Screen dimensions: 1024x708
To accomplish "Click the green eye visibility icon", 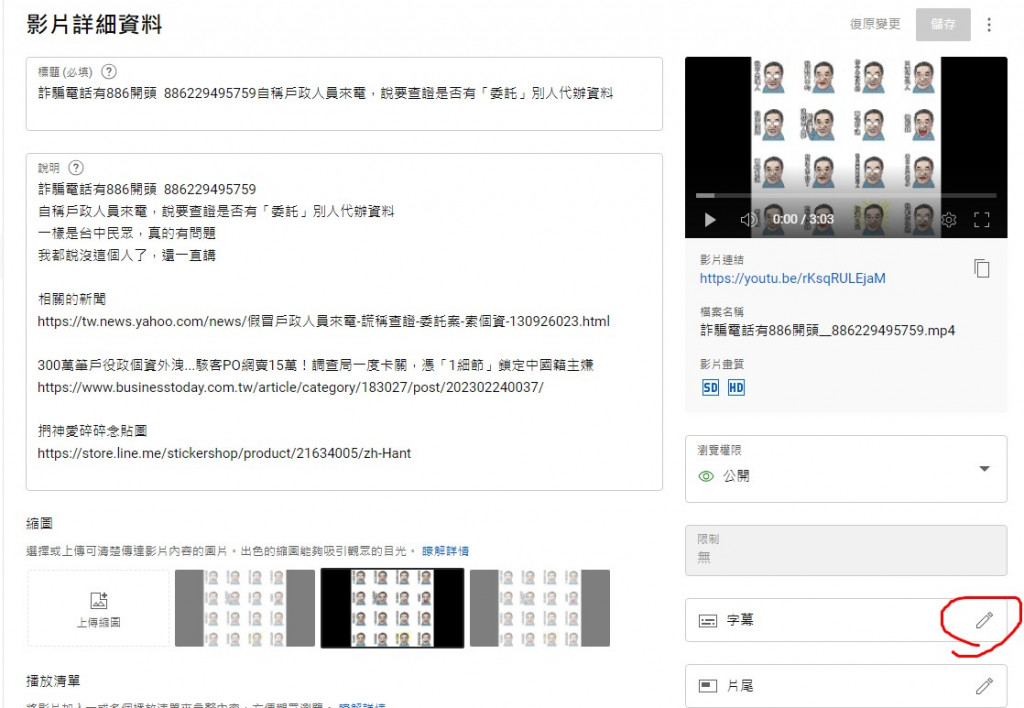I will pos(706,476).
